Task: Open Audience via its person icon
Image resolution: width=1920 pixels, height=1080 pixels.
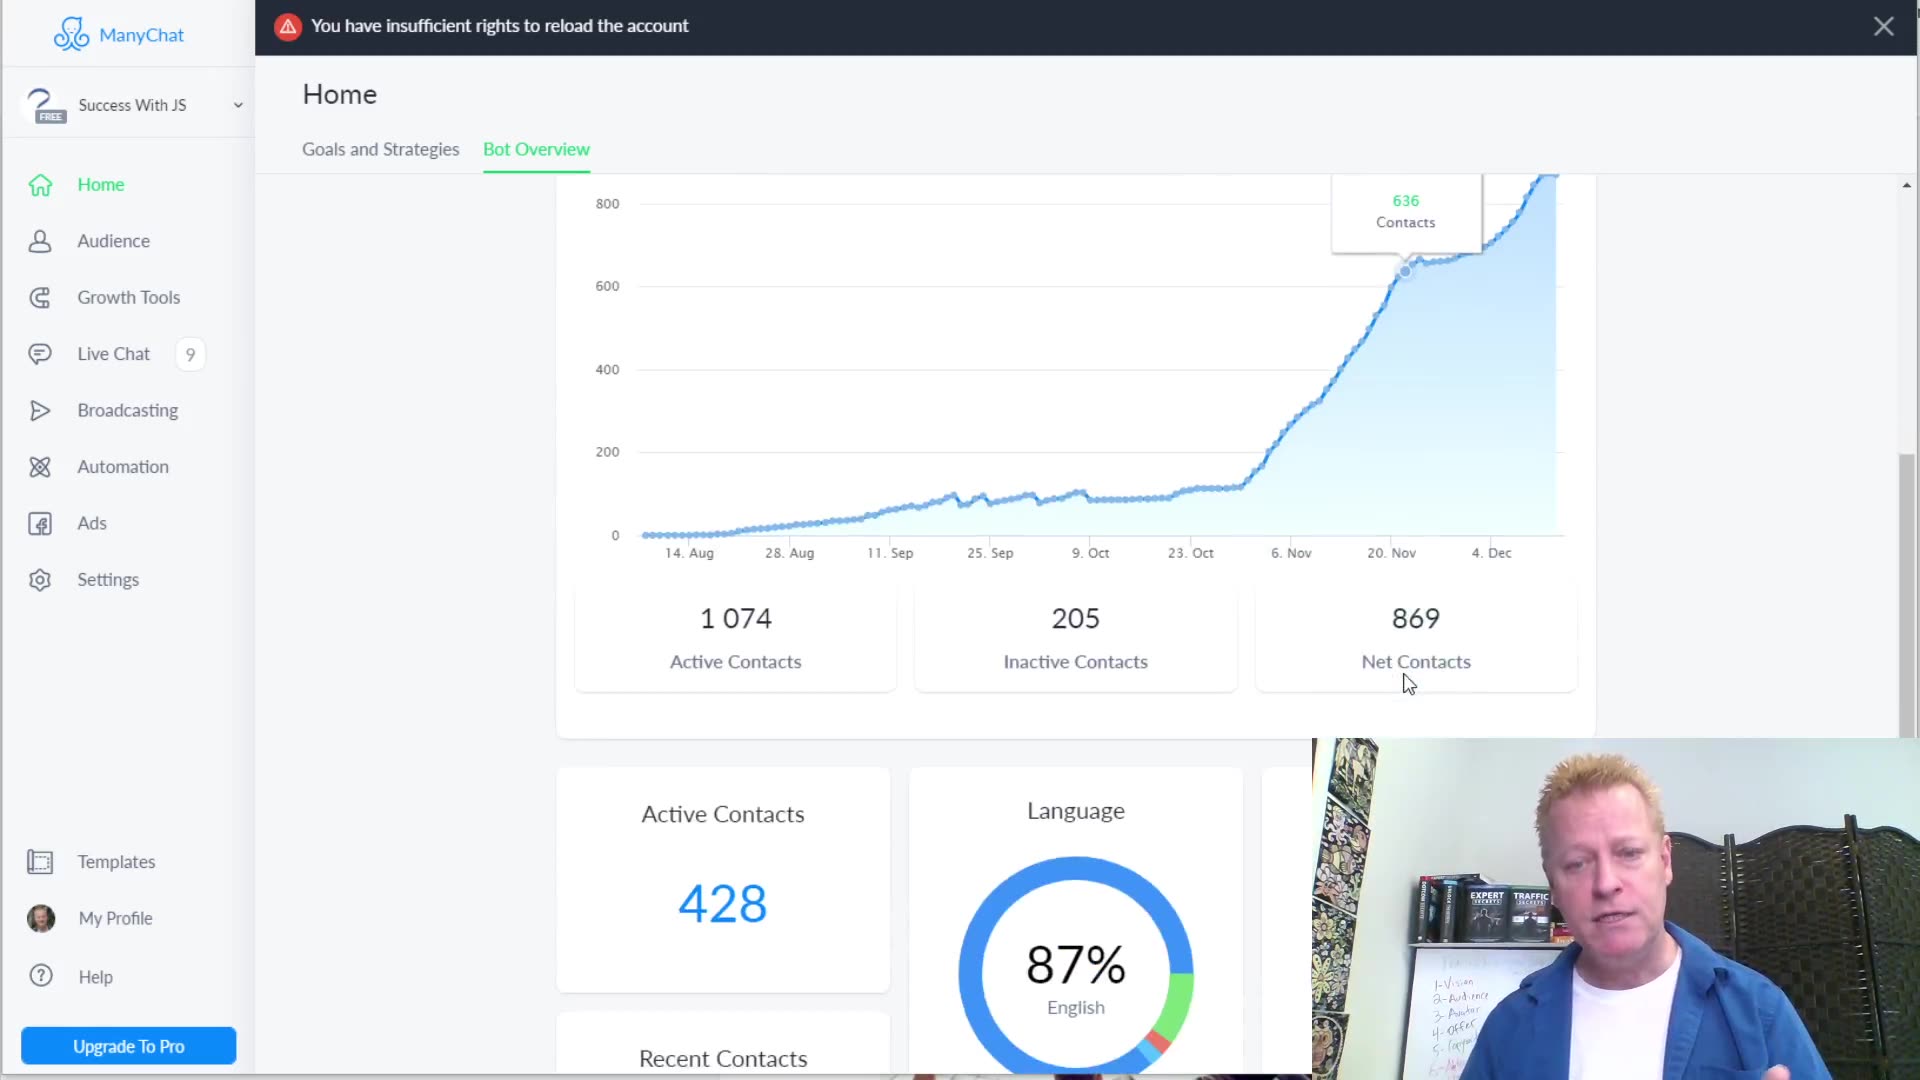Action: [x=40, y=241]
